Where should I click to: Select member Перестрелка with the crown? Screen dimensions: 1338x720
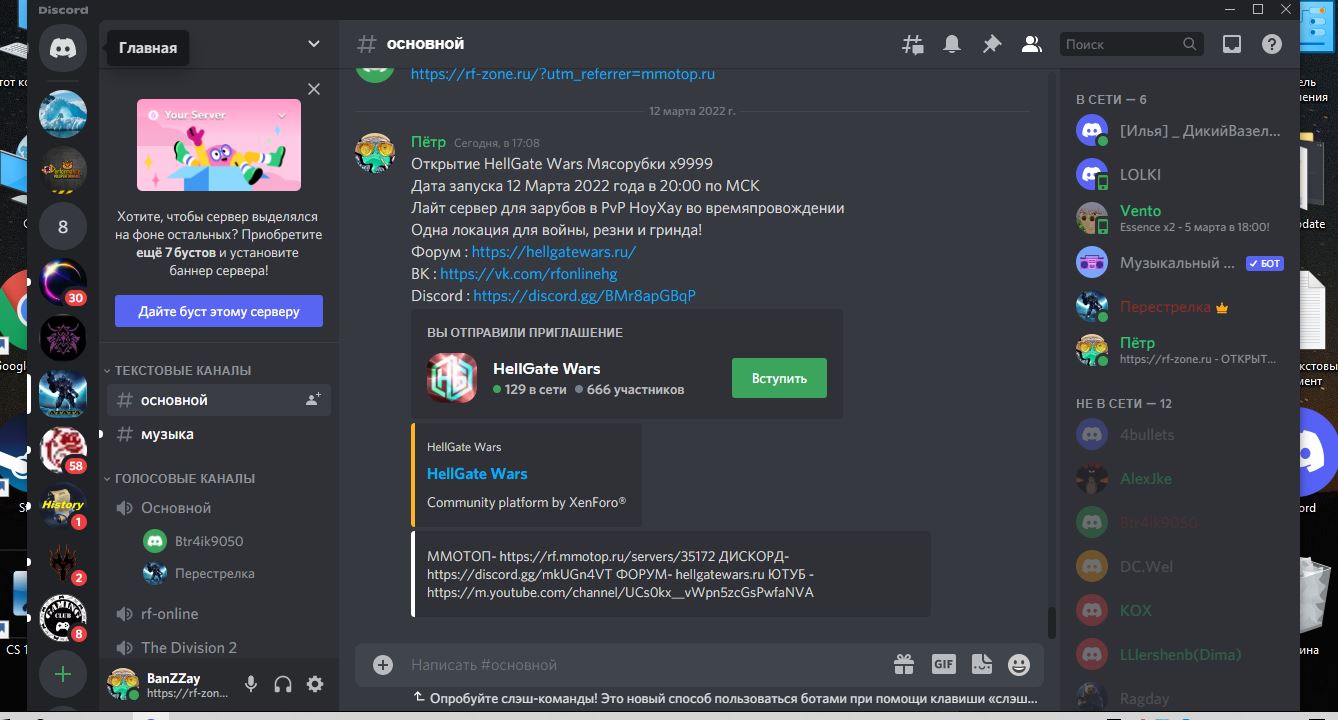[x=1180, y=306]
